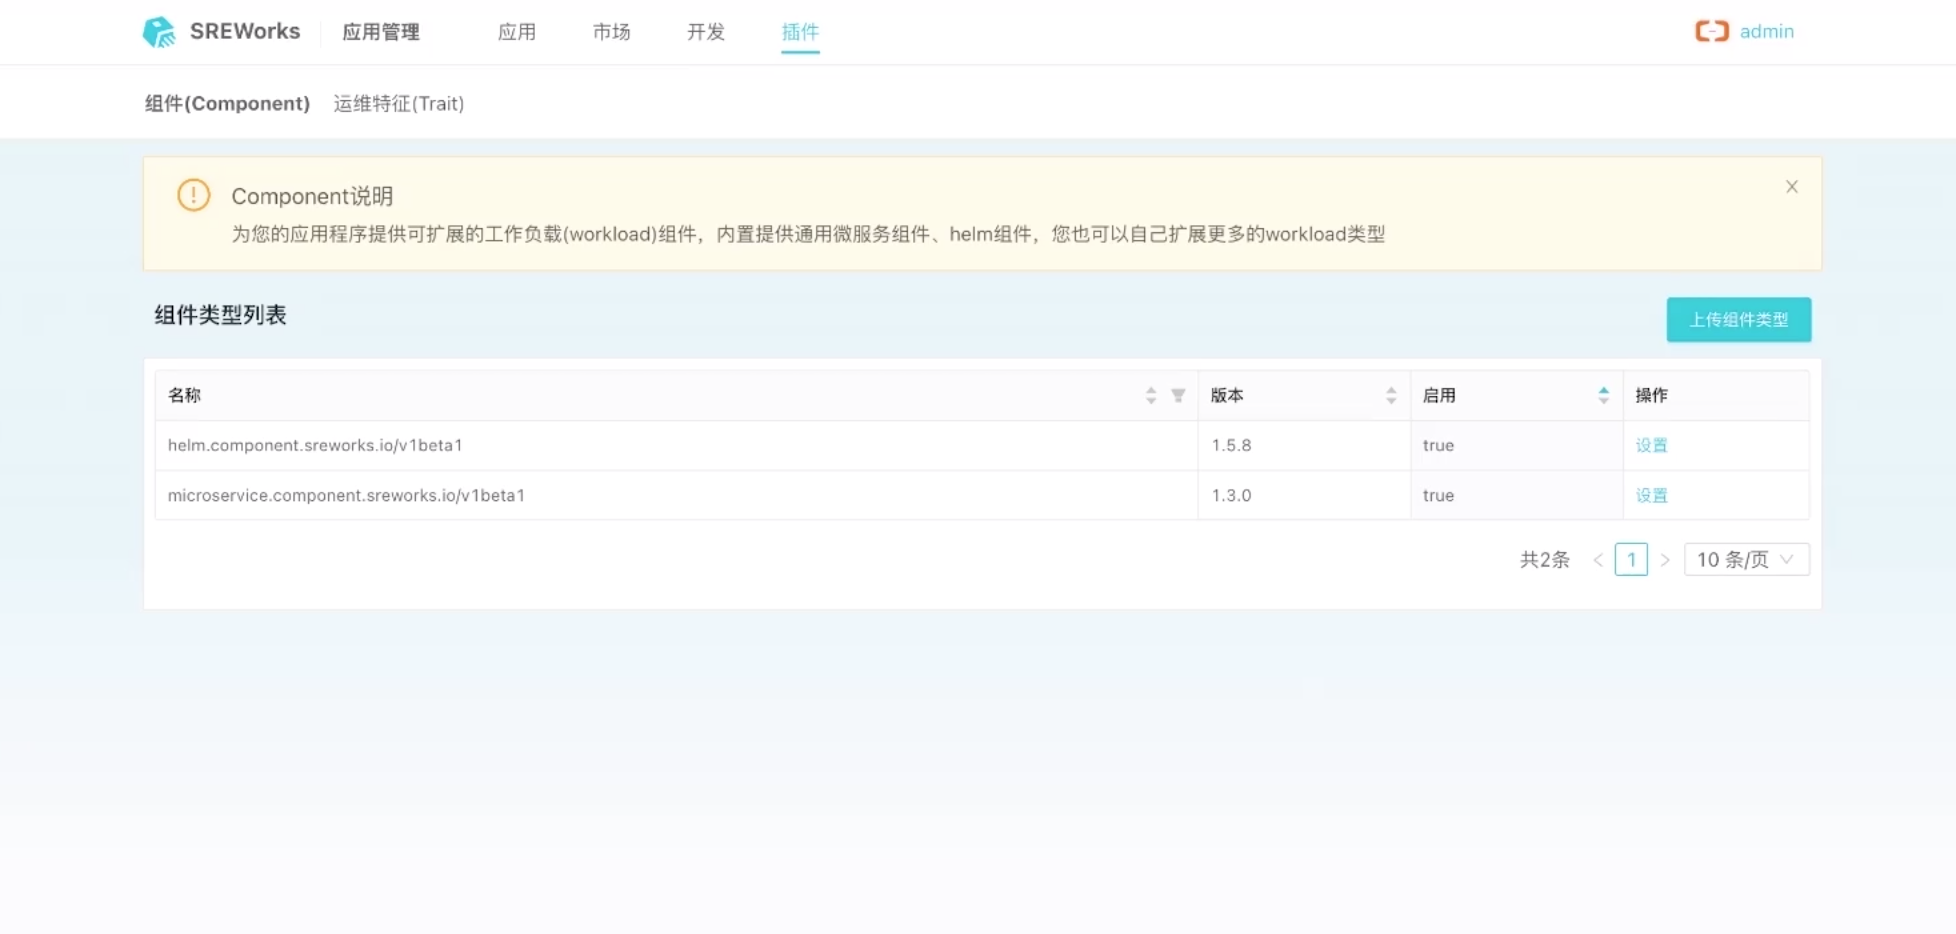This screenshot has height=934, width=1956.
Task: Sort table by 版本 column
Action: tap(1391, 396)
